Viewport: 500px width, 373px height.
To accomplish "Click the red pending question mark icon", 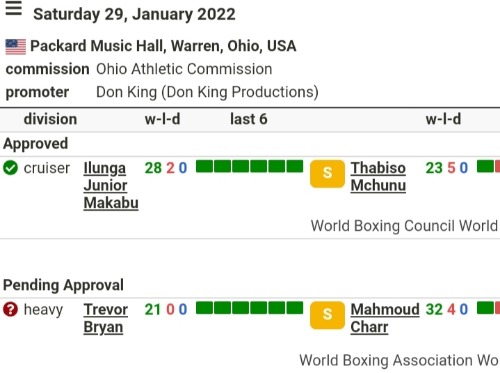I will [x=10, y=309].
